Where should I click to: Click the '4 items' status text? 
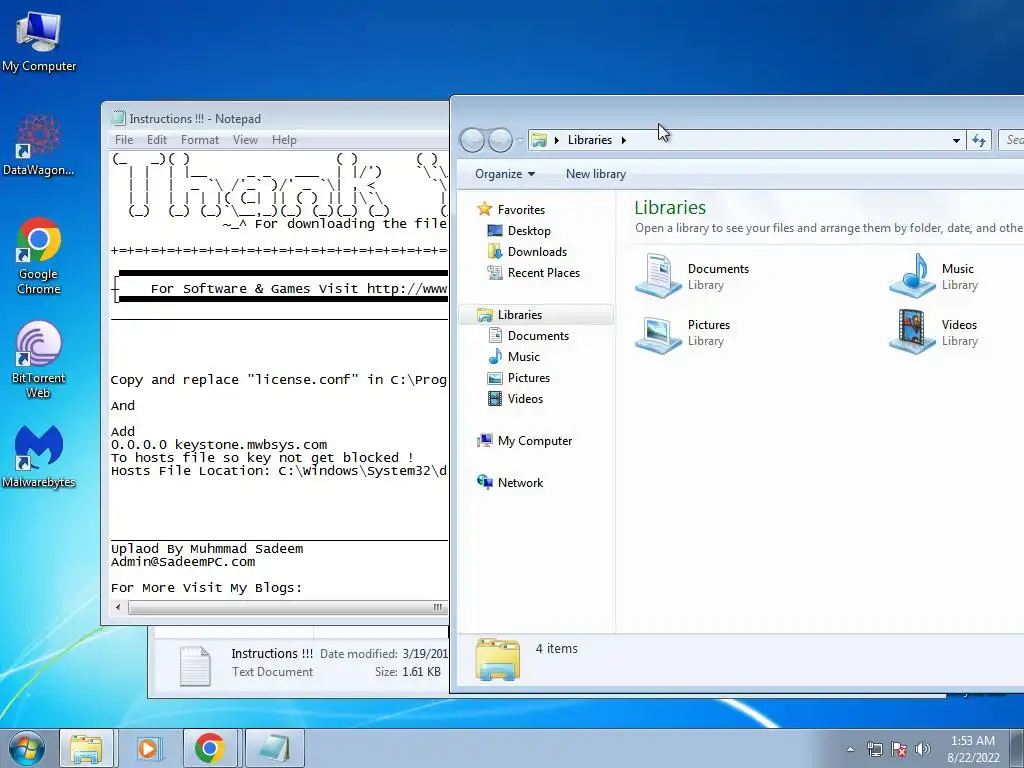pyautogui.click(x=556, y=648)
